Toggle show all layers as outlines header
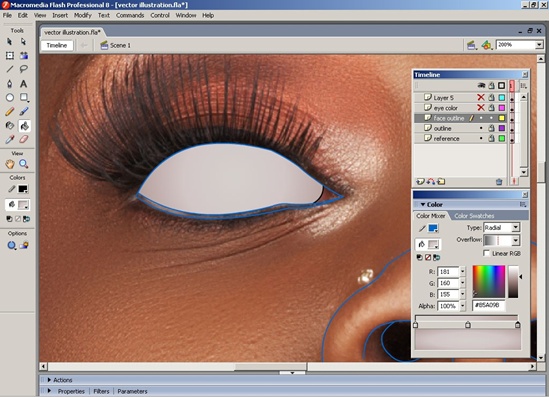 click(502, 85)
